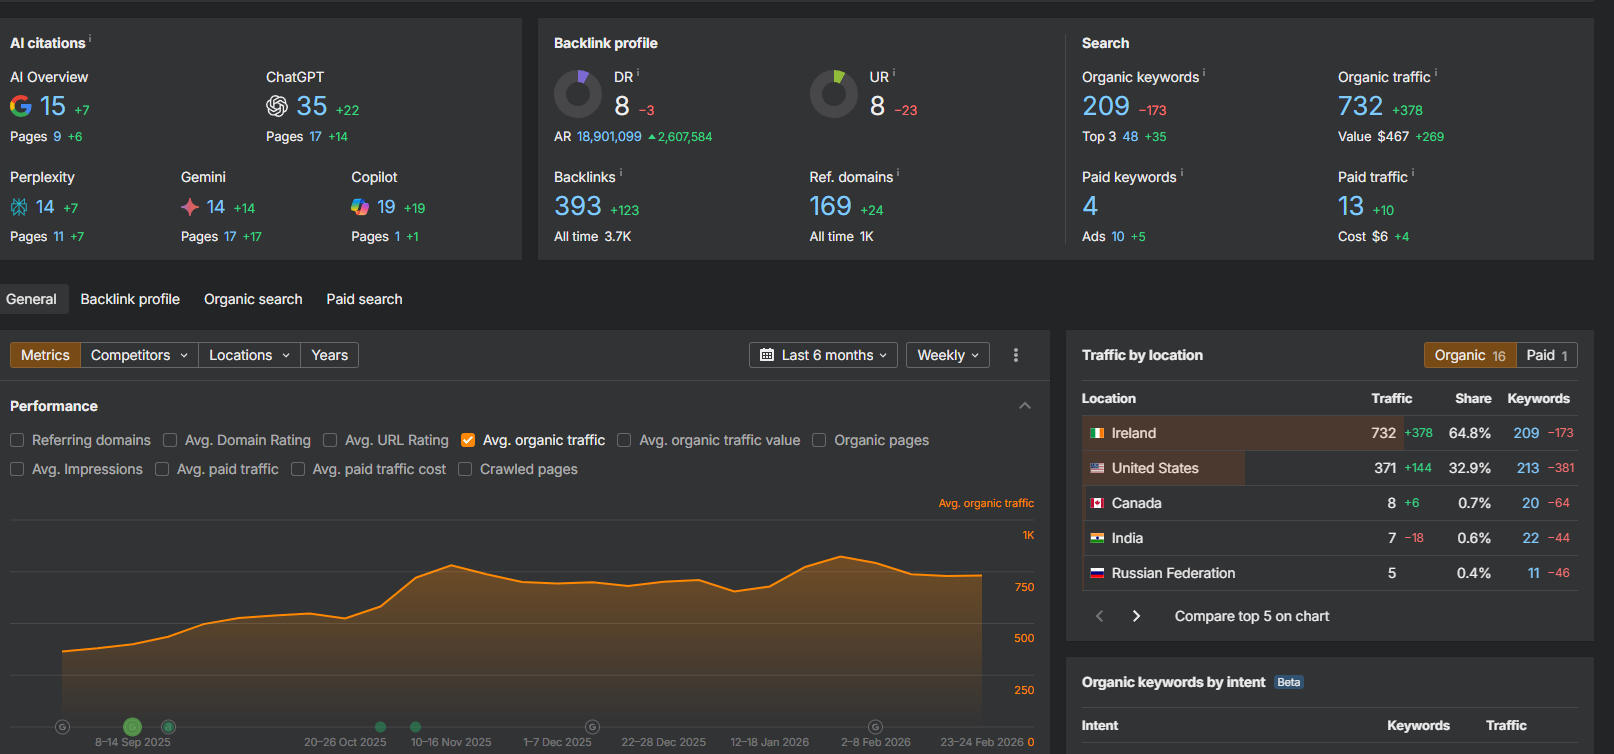Viewport: 1614px width, 754px height.
Task: Collapse the Performance section chevron
Action: click(x=1025, y=406)
